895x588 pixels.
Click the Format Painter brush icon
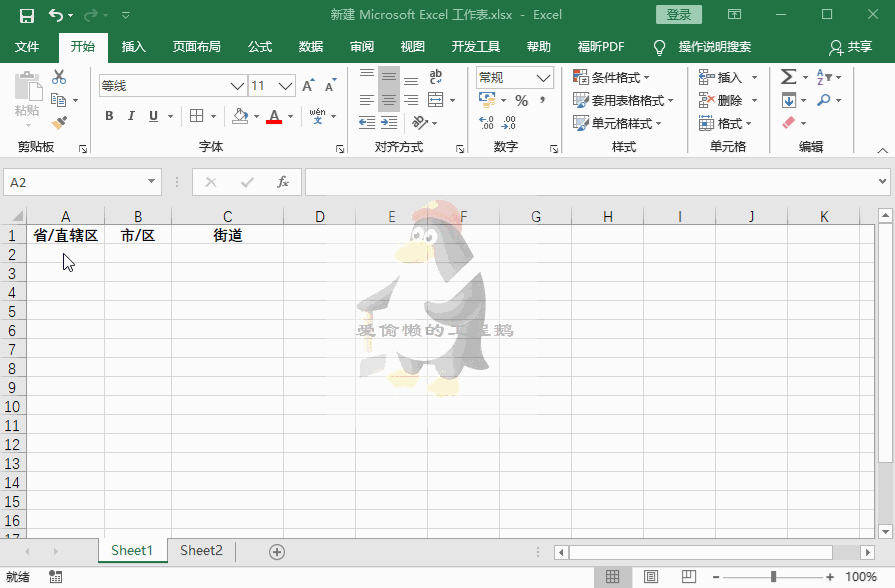tap(59, 122)
